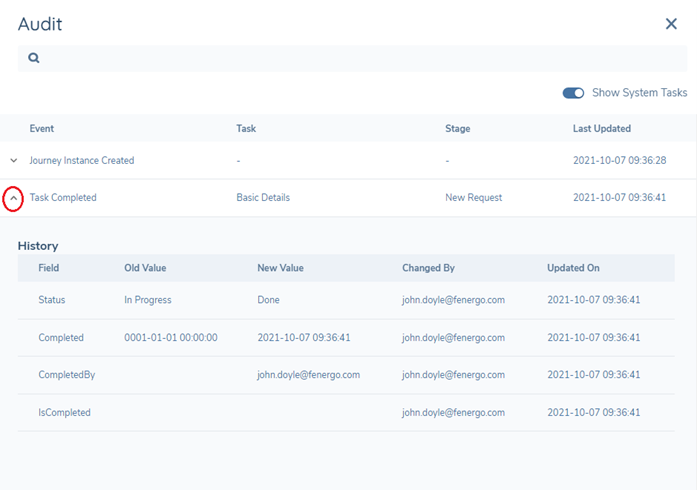Select the Journey Instance Created event text
The height and width of the screenshot is (490, 697).
pos(82,160)
